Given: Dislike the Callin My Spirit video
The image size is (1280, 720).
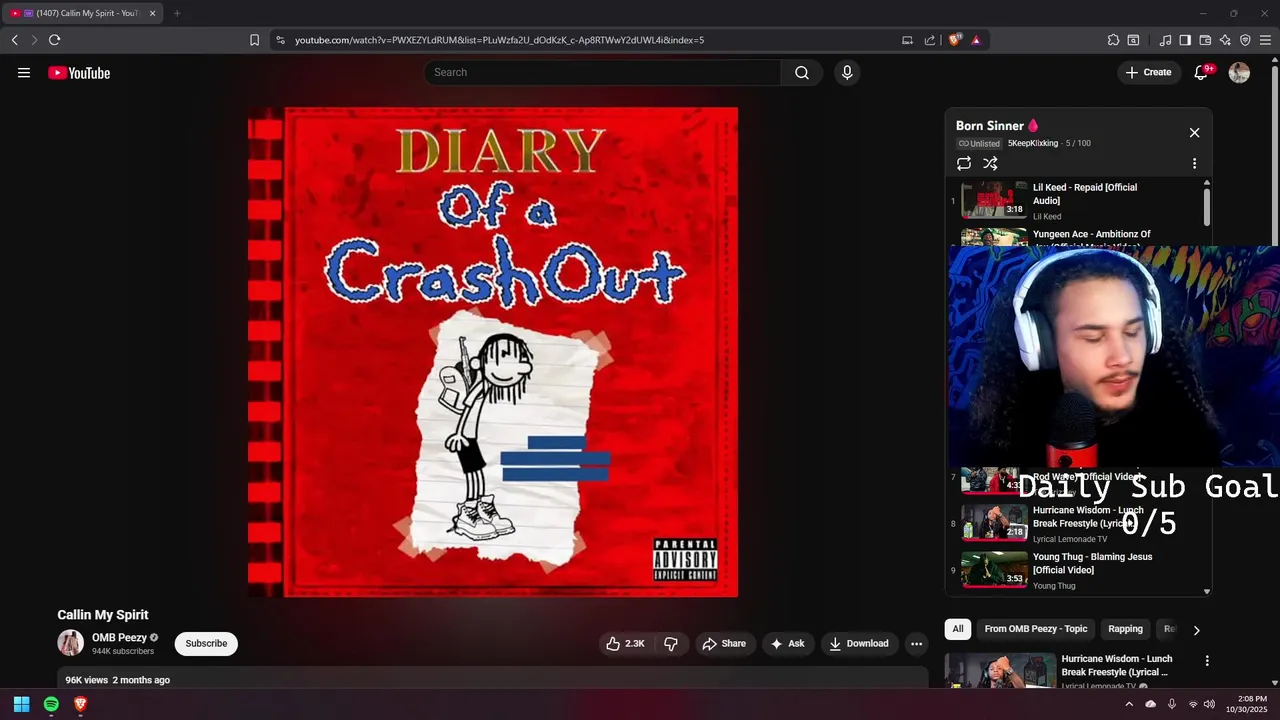Looking at the screenshot, I should 671,643.
